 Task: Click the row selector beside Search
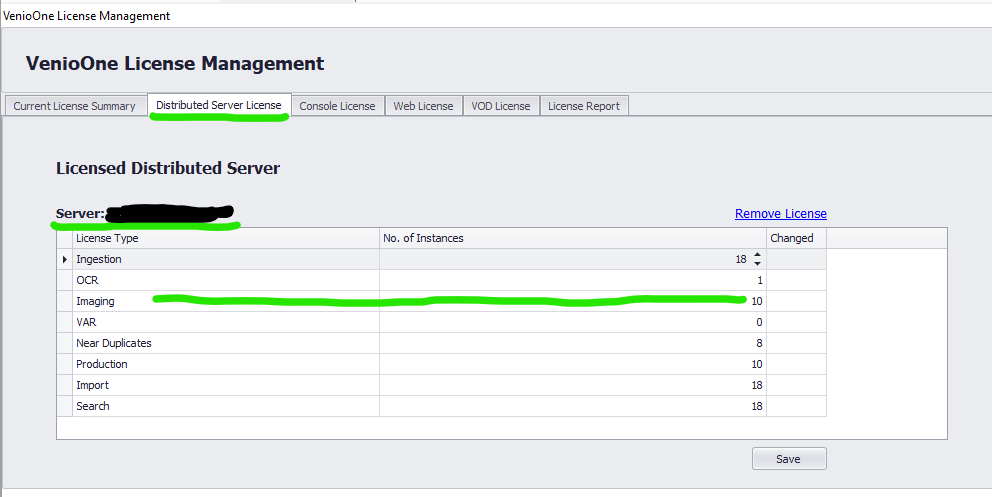[65, 406]
